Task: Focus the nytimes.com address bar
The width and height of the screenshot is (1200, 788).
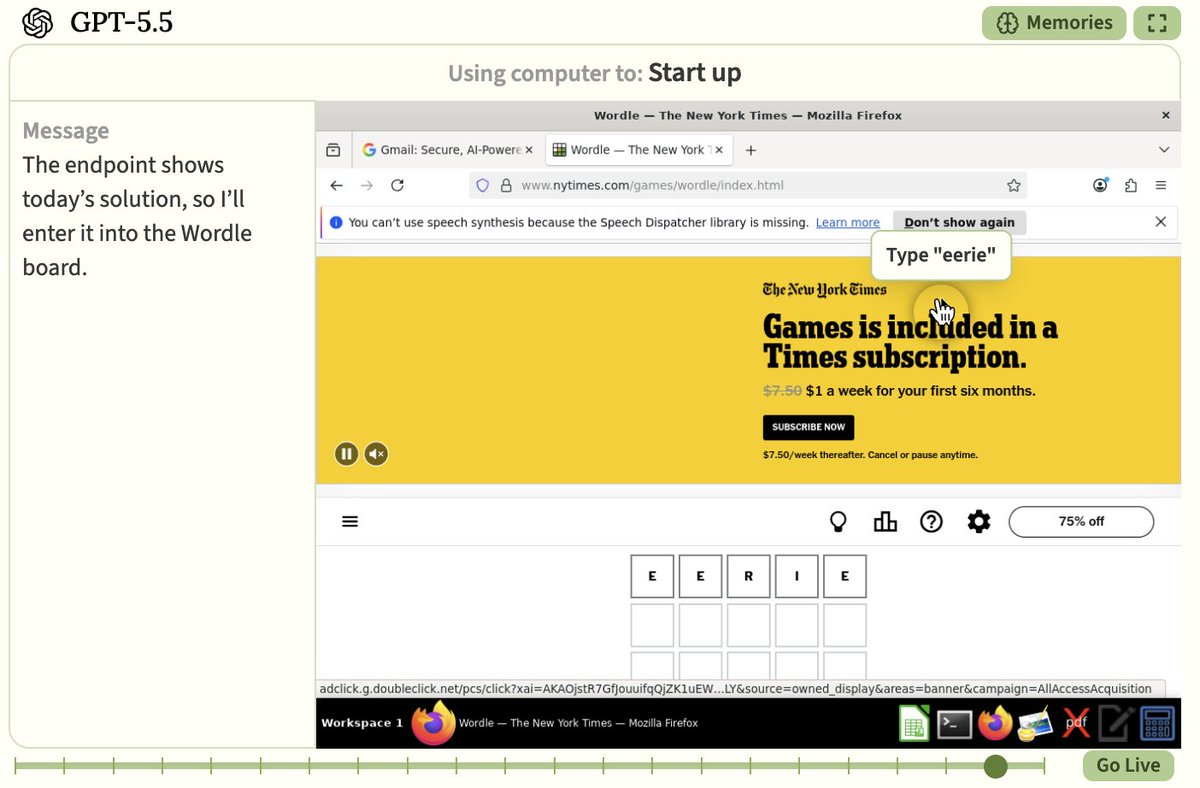Action: tap(748, 185)
